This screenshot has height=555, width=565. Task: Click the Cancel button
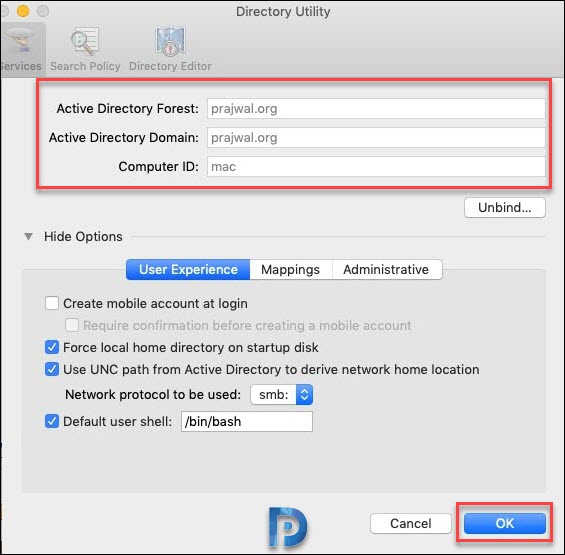(410, 523)
